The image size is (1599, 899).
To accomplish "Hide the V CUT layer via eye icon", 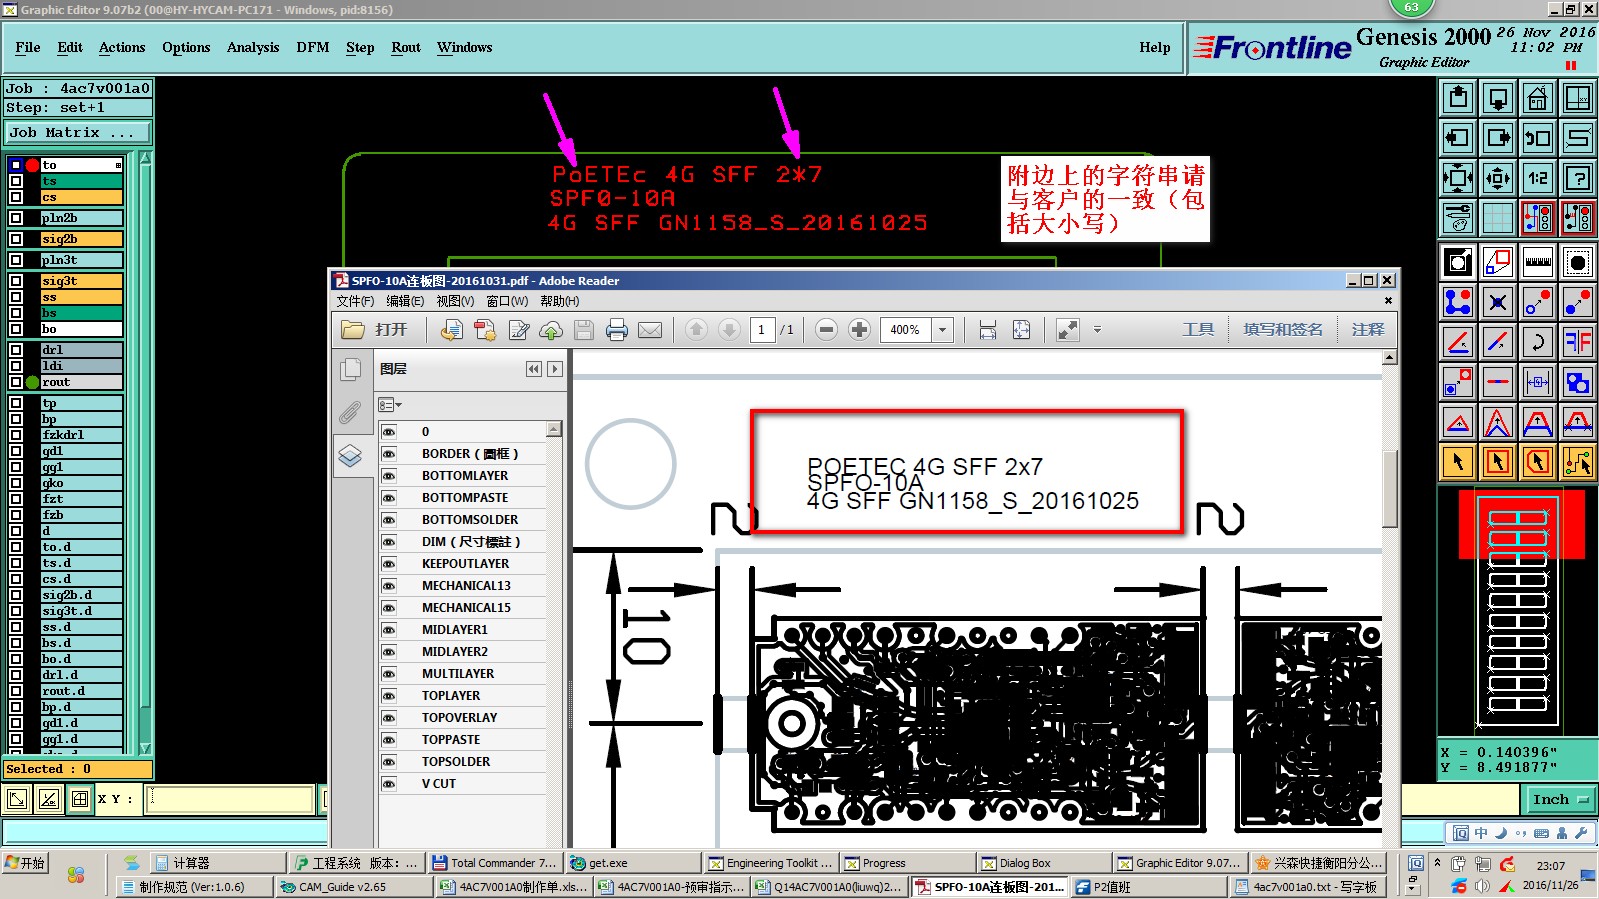I will (x=389, y=784).
